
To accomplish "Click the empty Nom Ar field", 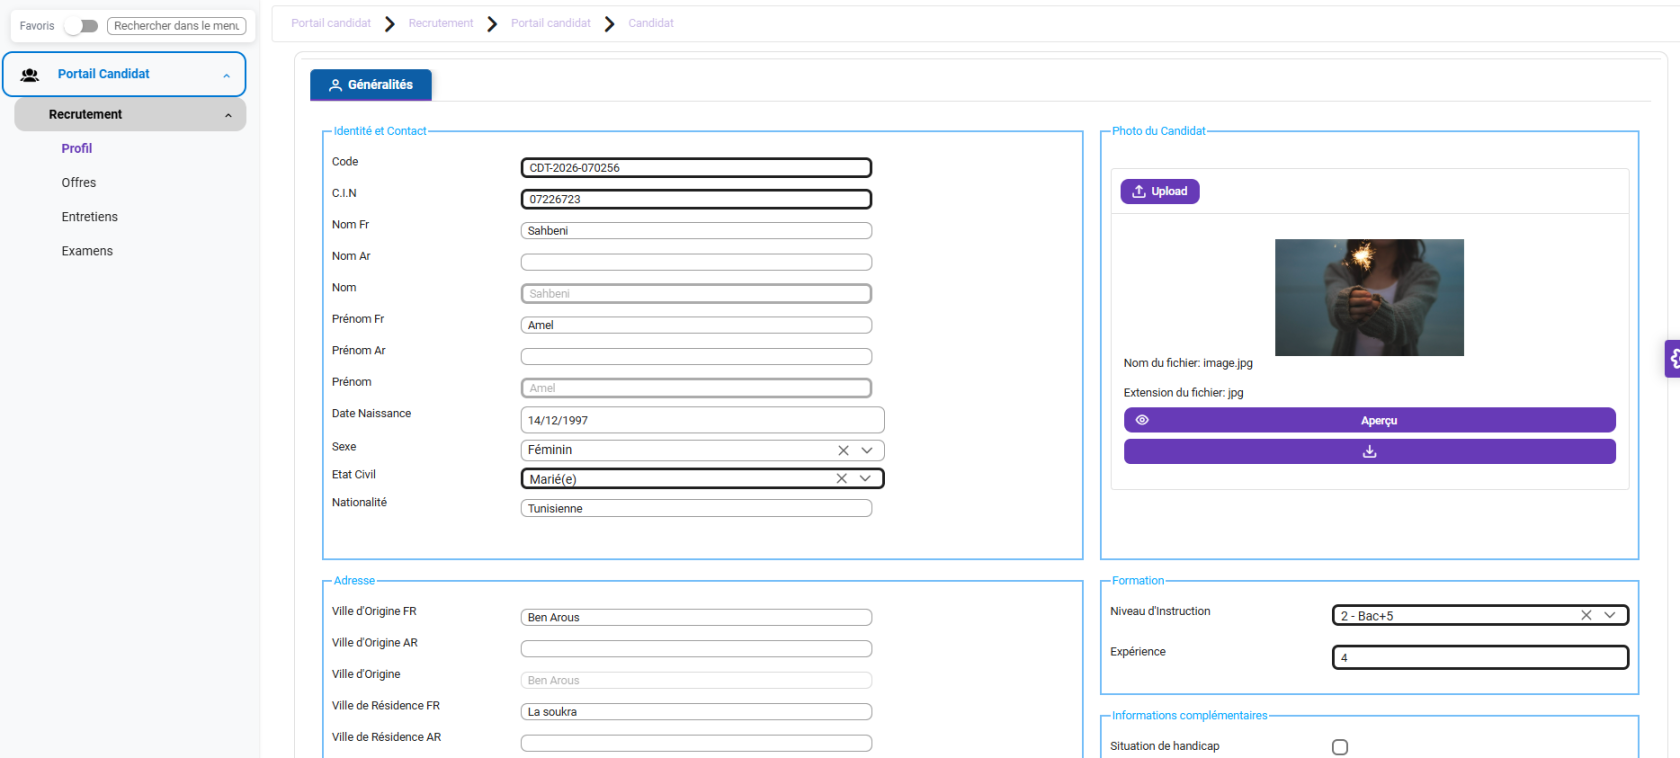I will [696, 262].
